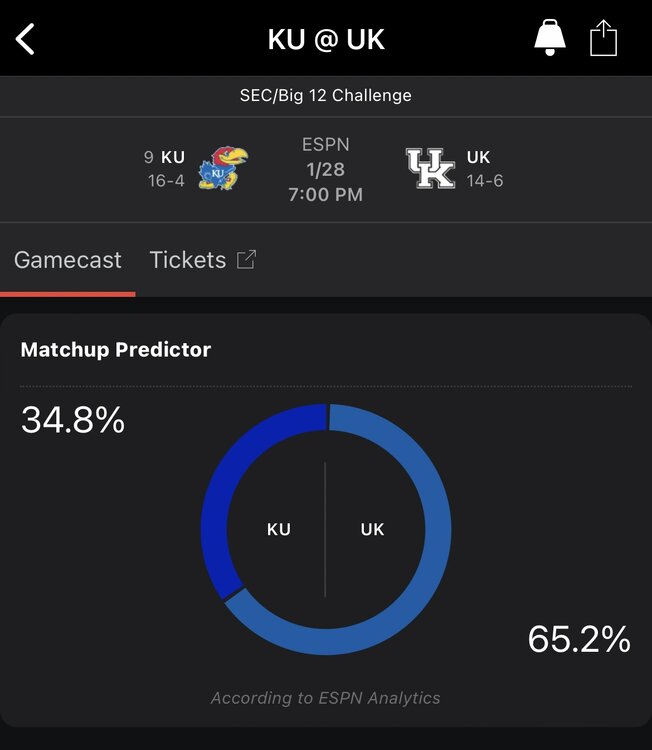Tap the 34.8% KU win probability

[73, 420]
